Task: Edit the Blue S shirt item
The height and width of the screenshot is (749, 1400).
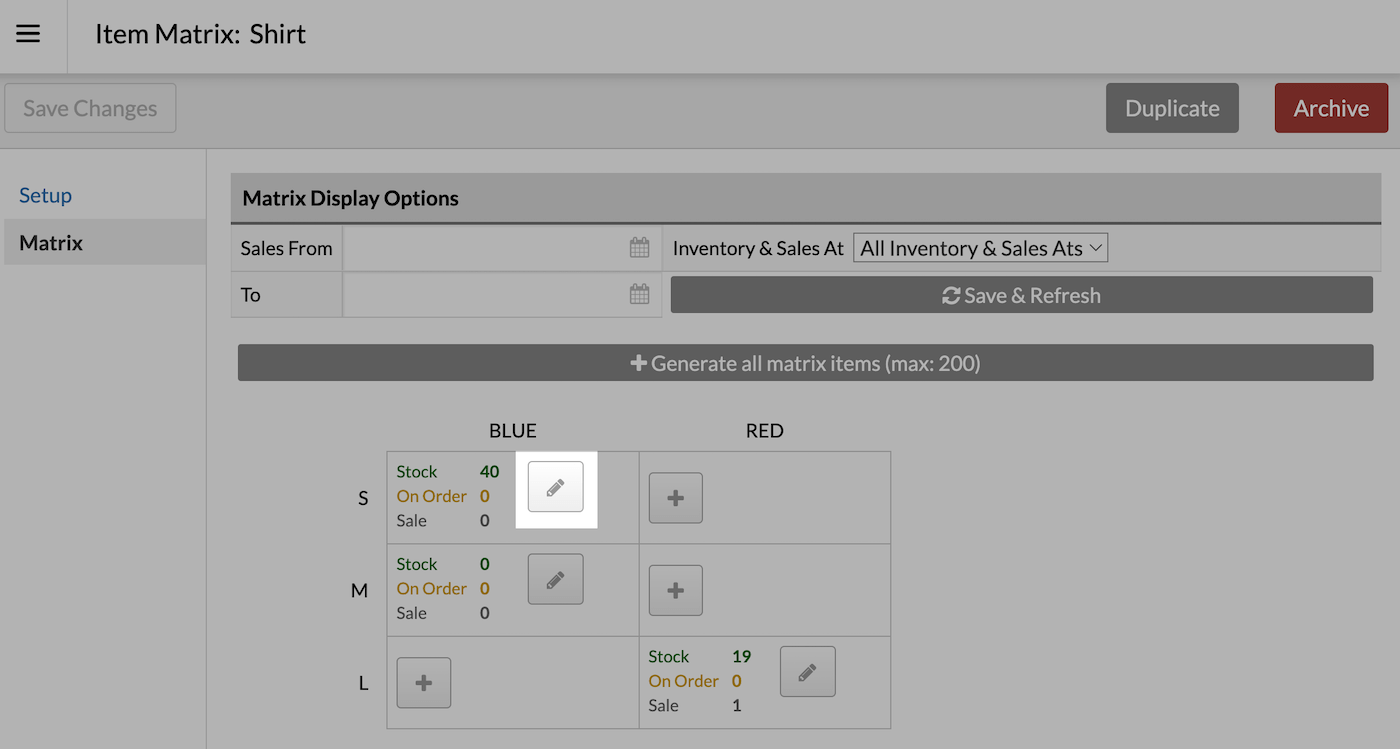Action: [x=555, y=487]
